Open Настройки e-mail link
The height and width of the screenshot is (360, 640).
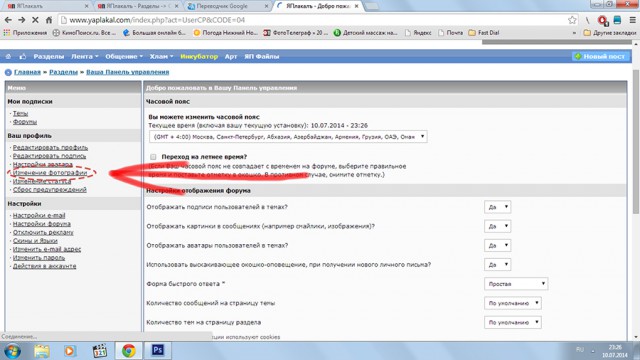click(39, 216)
